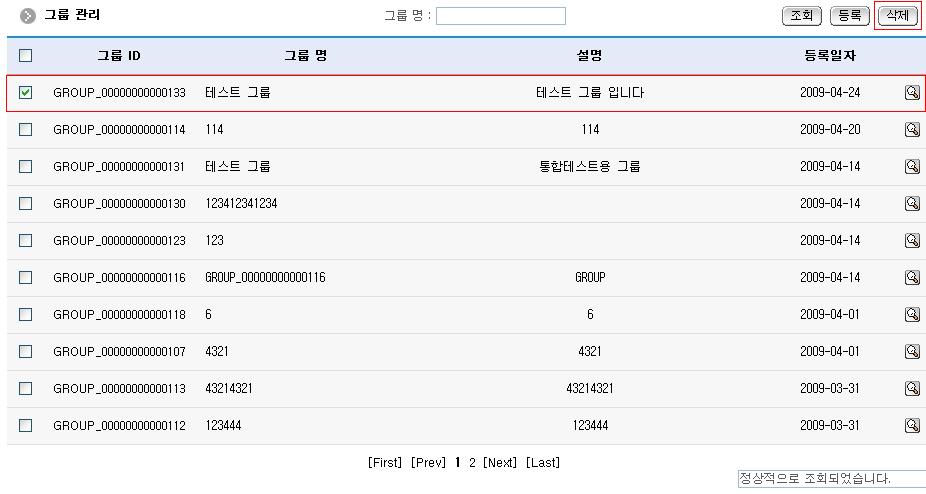
Task: Open magnifier icon for GROUP_00000000000130 row
Action: (912, 204)
